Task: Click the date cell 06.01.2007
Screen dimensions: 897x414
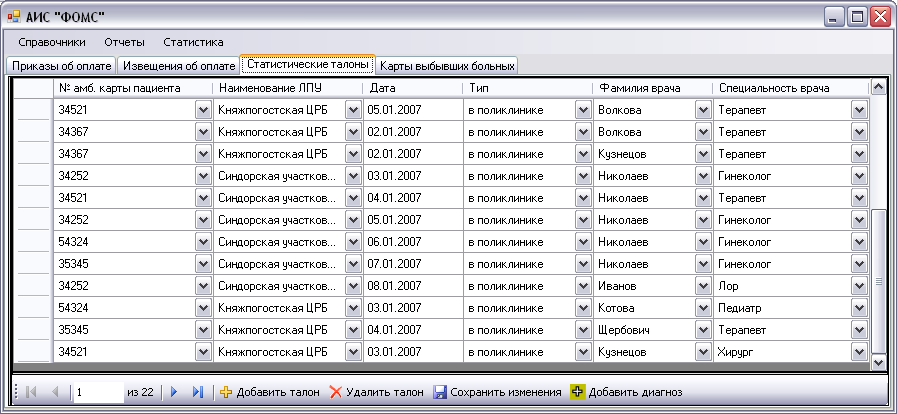Action: point(412,242)
